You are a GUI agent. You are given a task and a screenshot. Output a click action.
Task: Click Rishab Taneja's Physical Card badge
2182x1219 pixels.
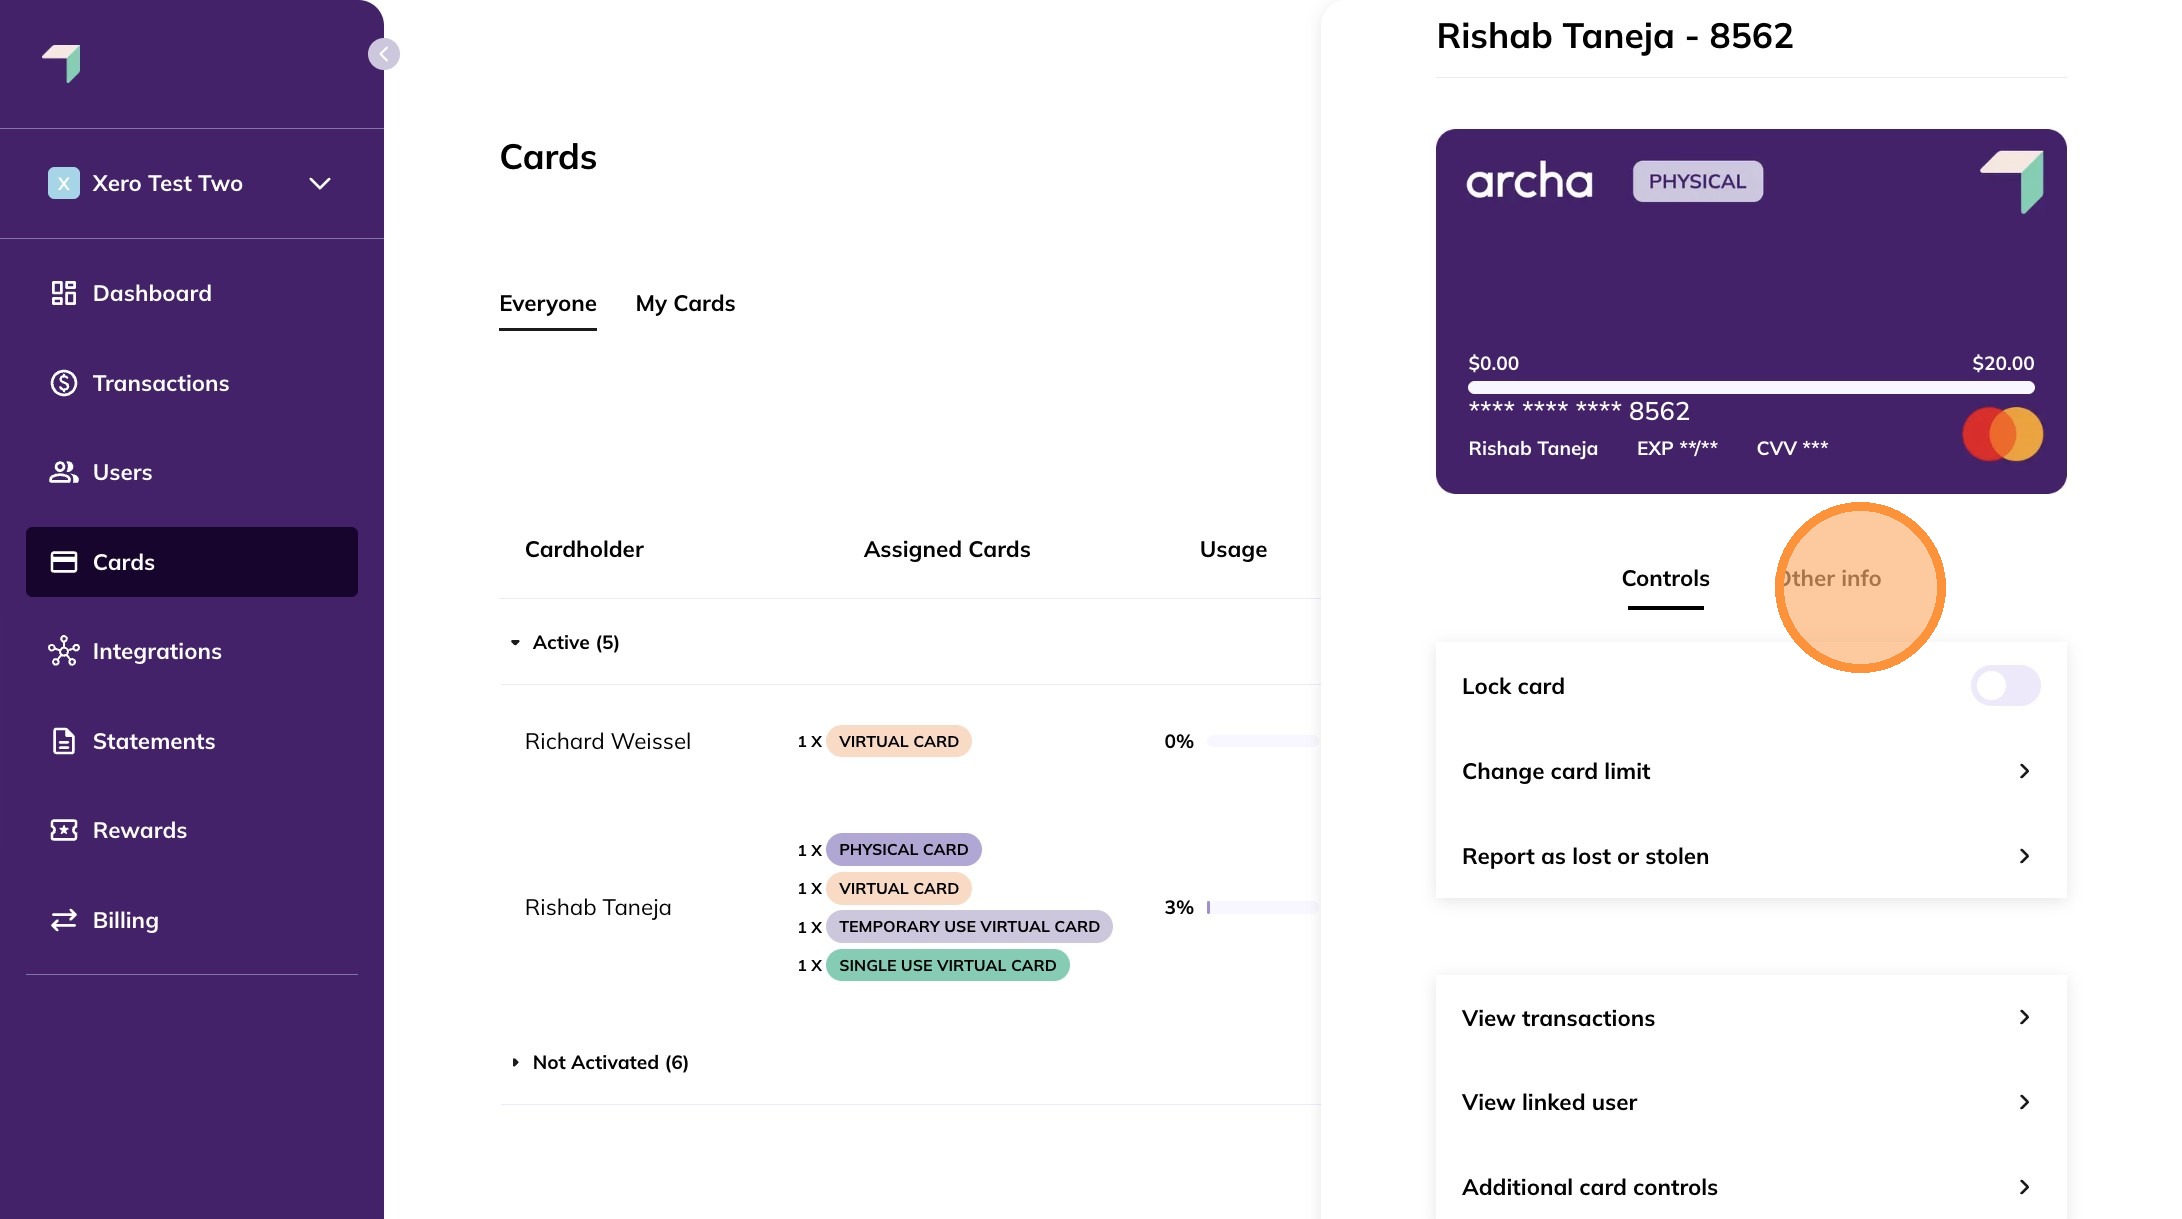click(x=903, y=850)
